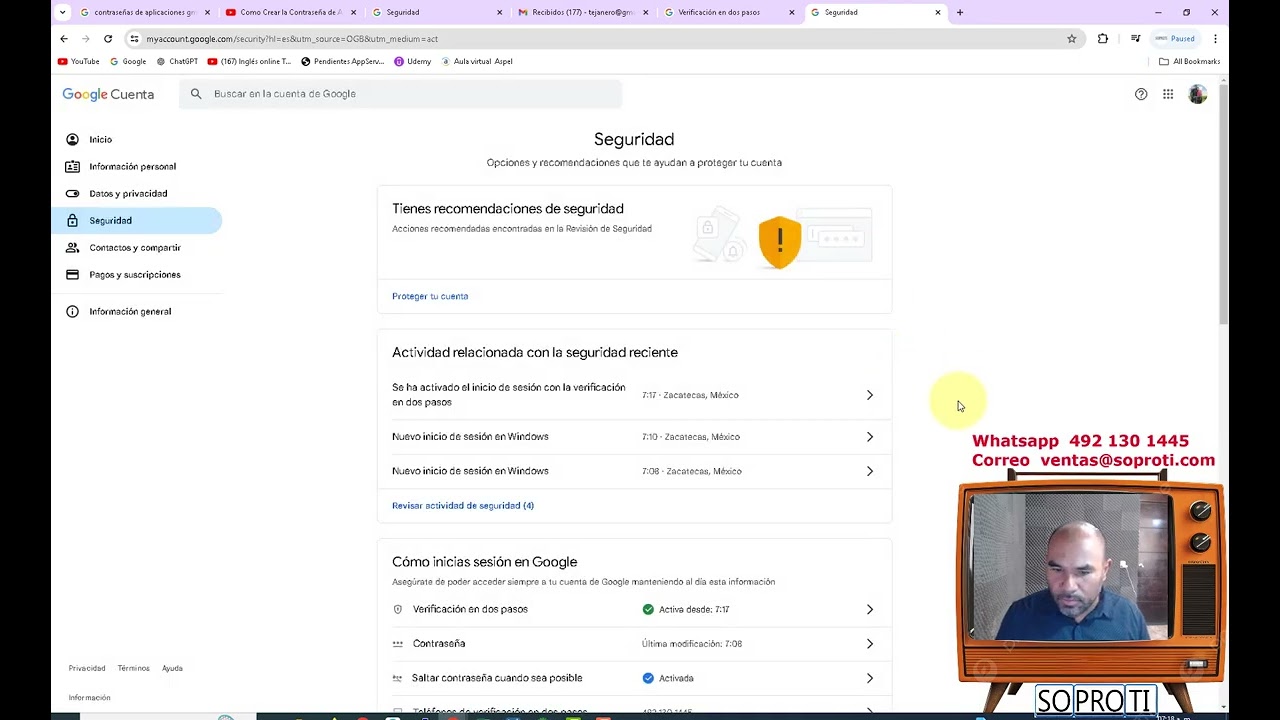This screenshot has width=1280, height=720.
Task: Click 'Buscar en la cuenta de Google' field
Action: coord(400,94)
